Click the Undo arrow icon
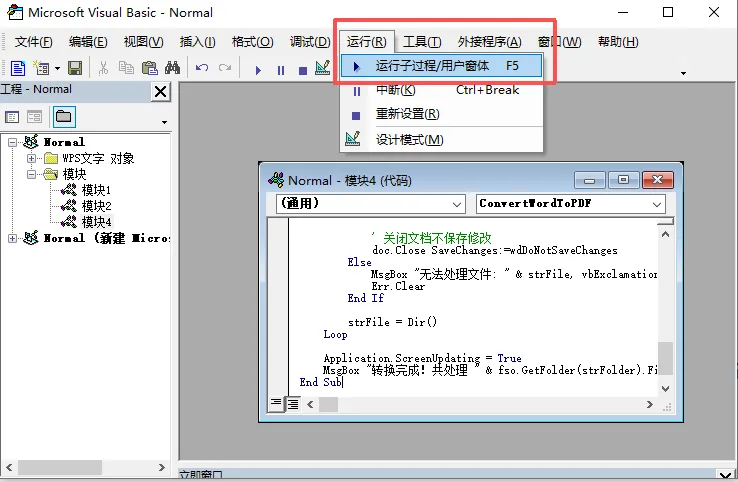The width and height of the screenshot is (738, 482). tap(202, 69)
